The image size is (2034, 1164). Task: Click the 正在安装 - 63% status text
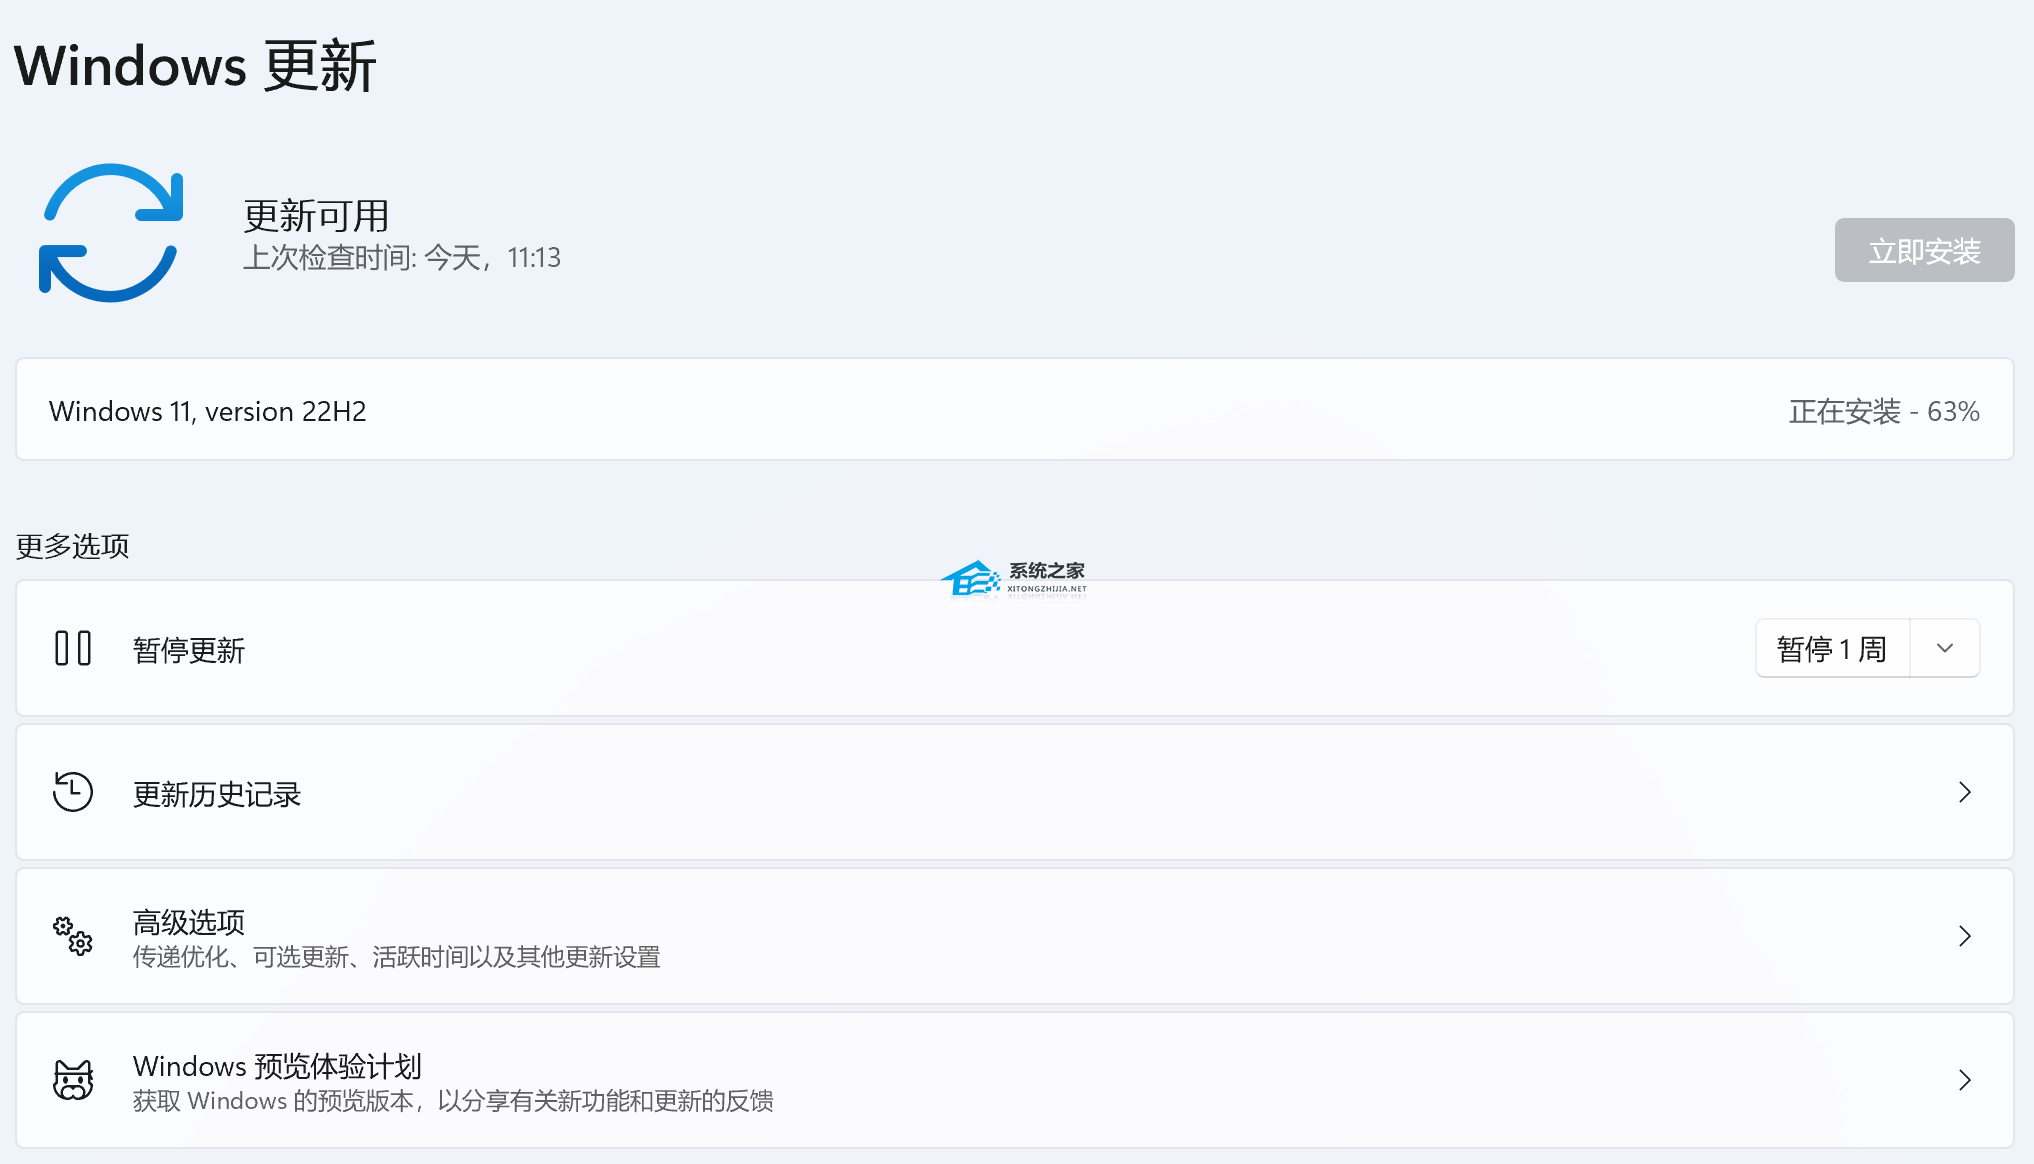[x=1884, y=411]
